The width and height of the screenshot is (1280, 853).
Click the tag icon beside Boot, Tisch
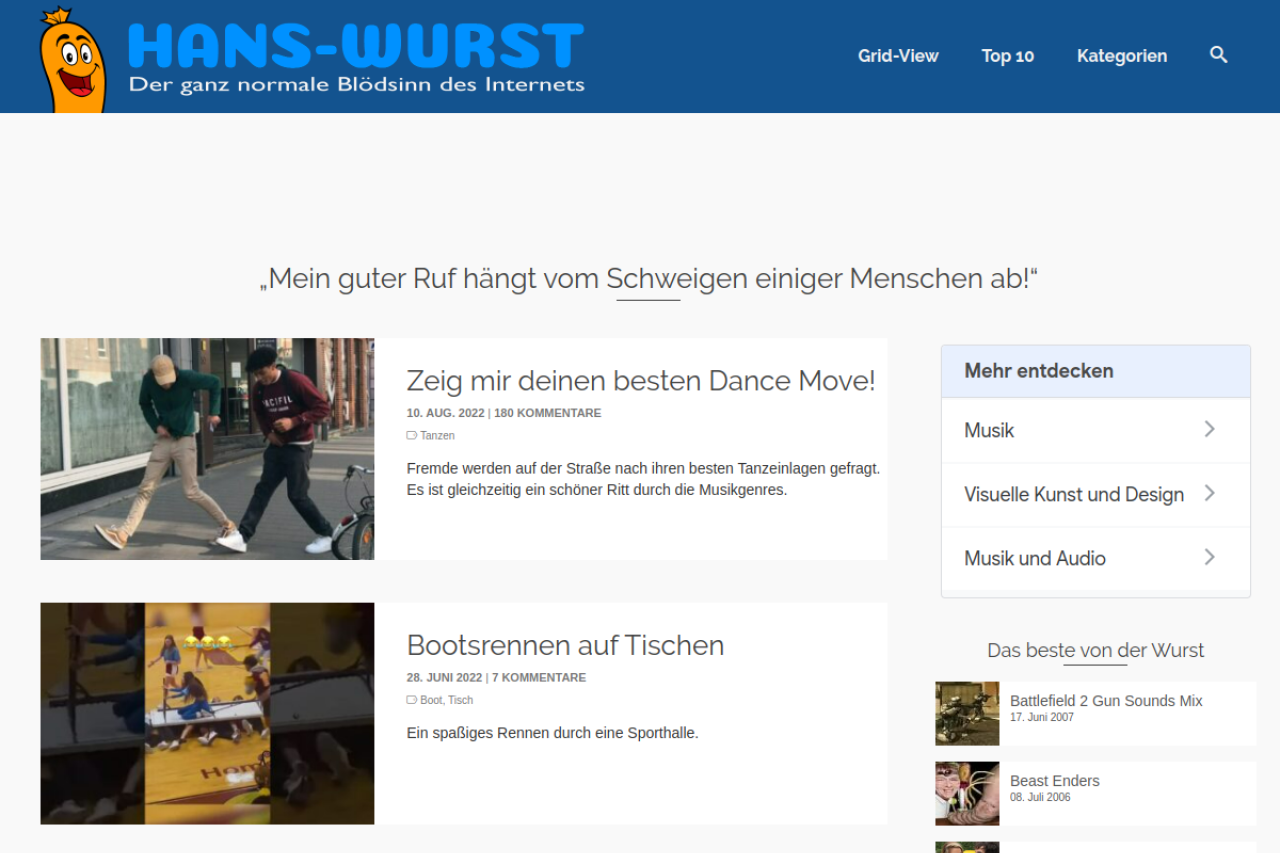411,700
